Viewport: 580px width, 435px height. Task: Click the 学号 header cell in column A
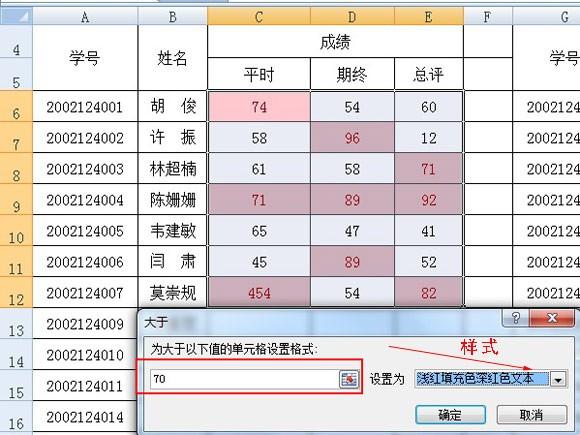click(85, 58)
